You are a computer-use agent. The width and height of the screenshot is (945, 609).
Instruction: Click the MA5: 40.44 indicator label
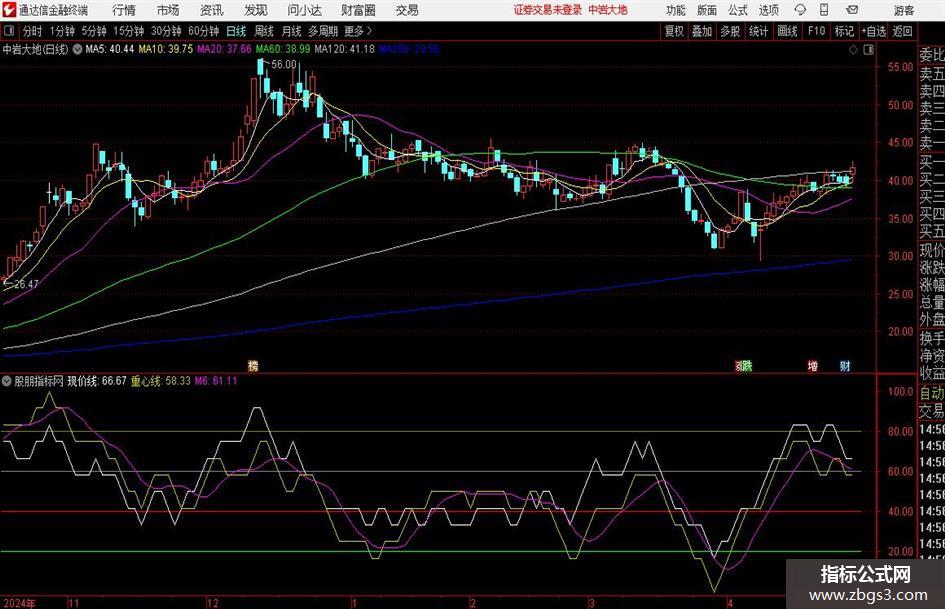(110, 49)
